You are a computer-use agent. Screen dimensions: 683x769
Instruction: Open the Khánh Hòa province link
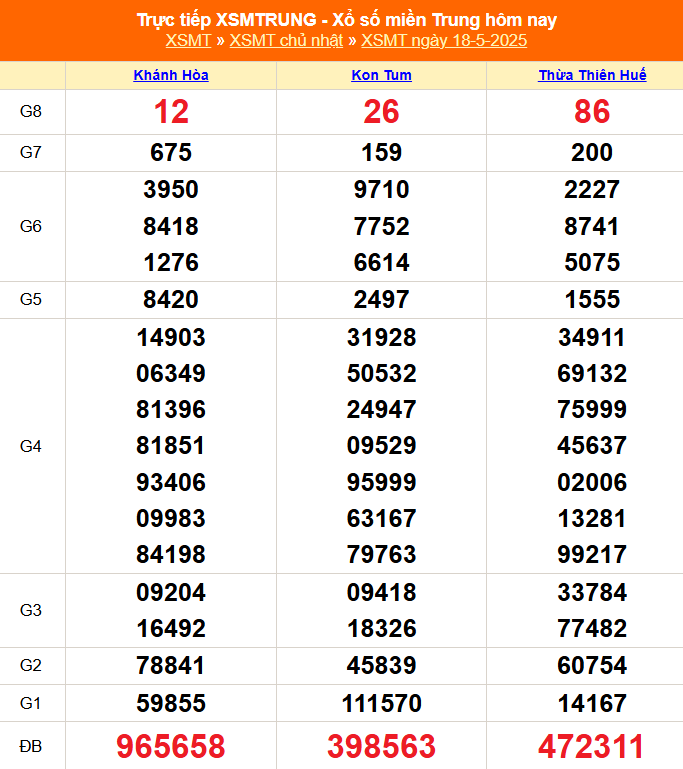(x=171, y=75)
